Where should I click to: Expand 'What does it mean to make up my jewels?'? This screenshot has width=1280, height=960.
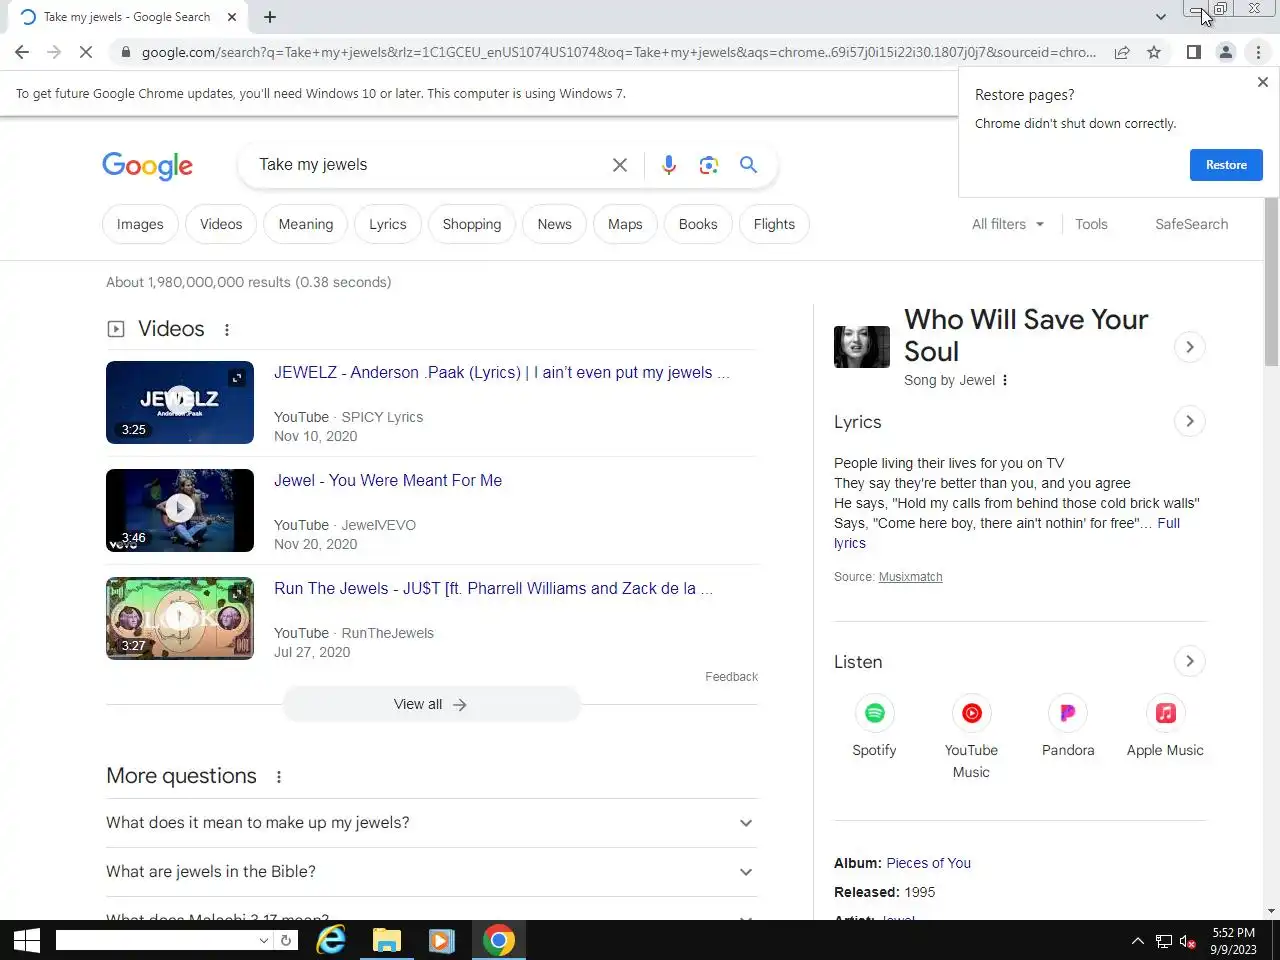(431, 823)
